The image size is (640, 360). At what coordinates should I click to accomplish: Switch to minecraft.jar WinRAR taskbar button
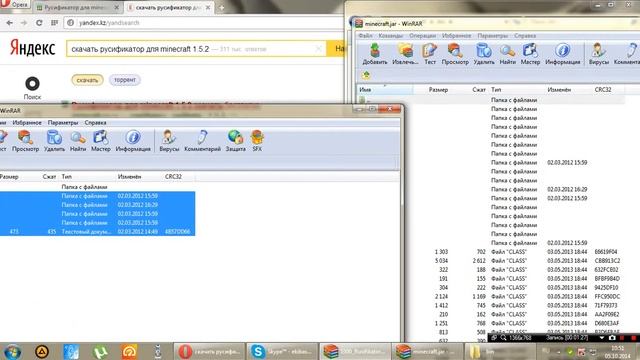(x=427, y=351)
